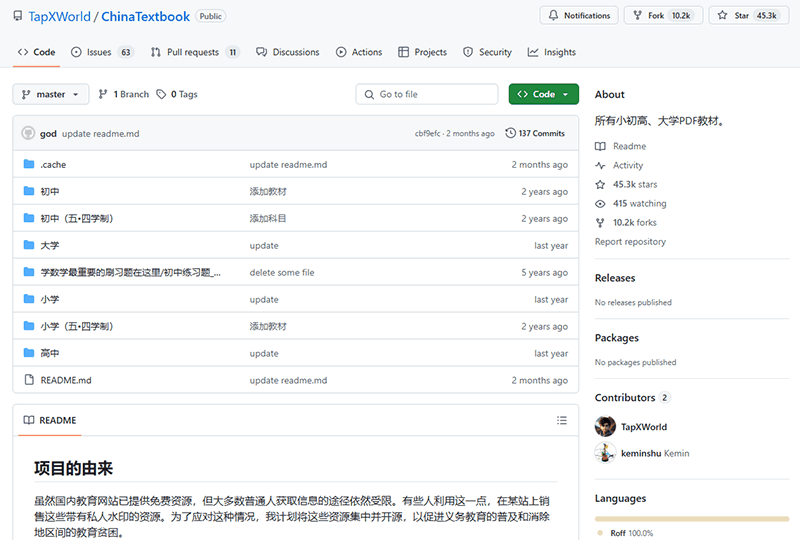Click the star icon beside 45.3k stars
The width and height of the screenshot is (800, 540).
(x=600, y=184)
